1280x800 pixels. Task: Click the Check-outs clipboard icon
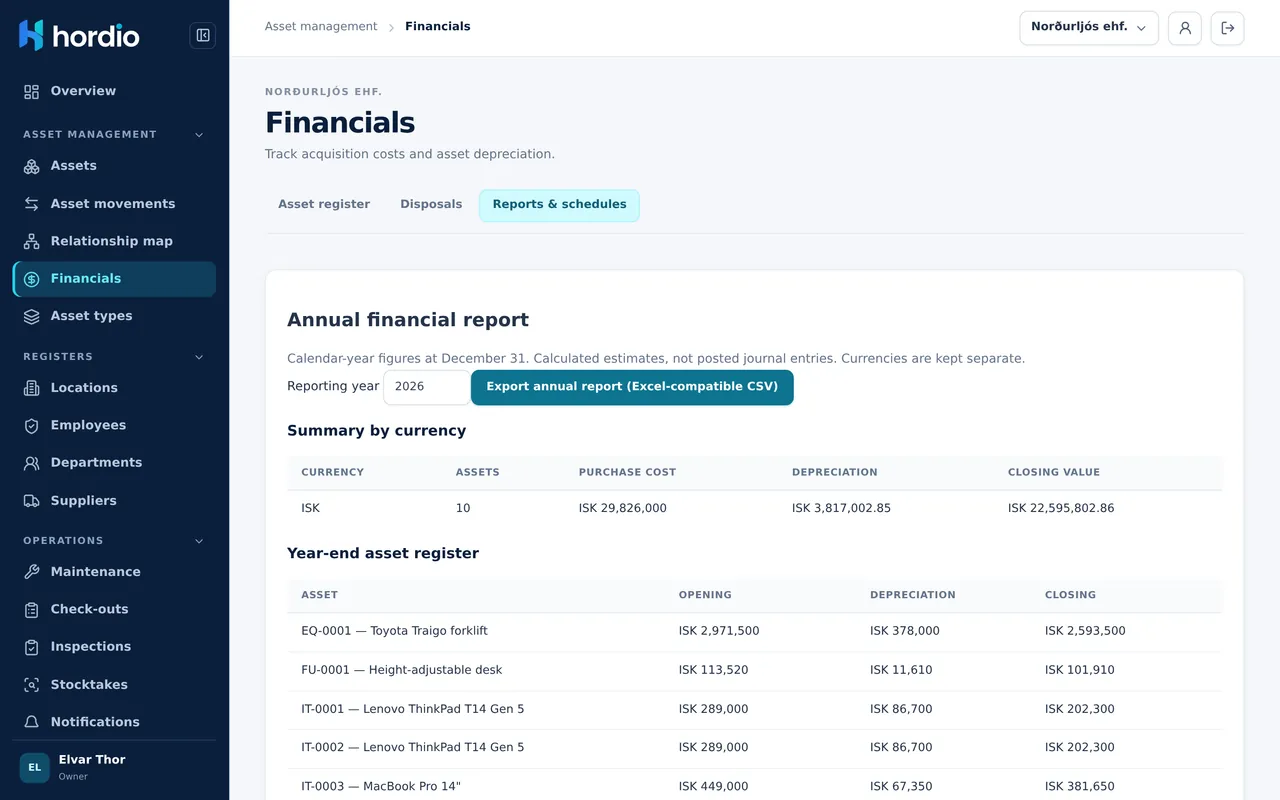pos(32,609)
